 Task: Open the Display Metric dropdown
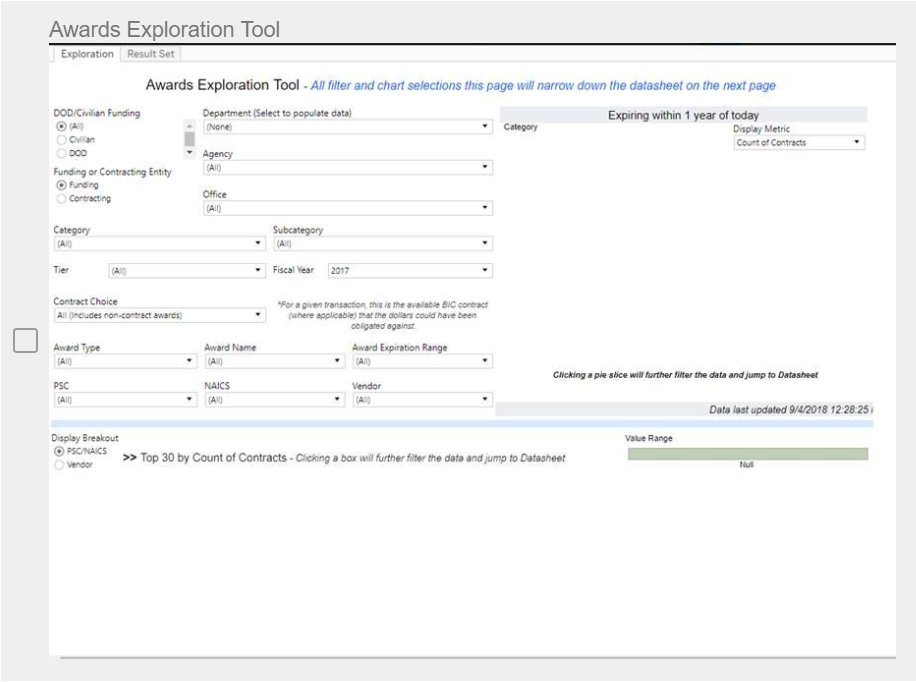coord(798,143)
